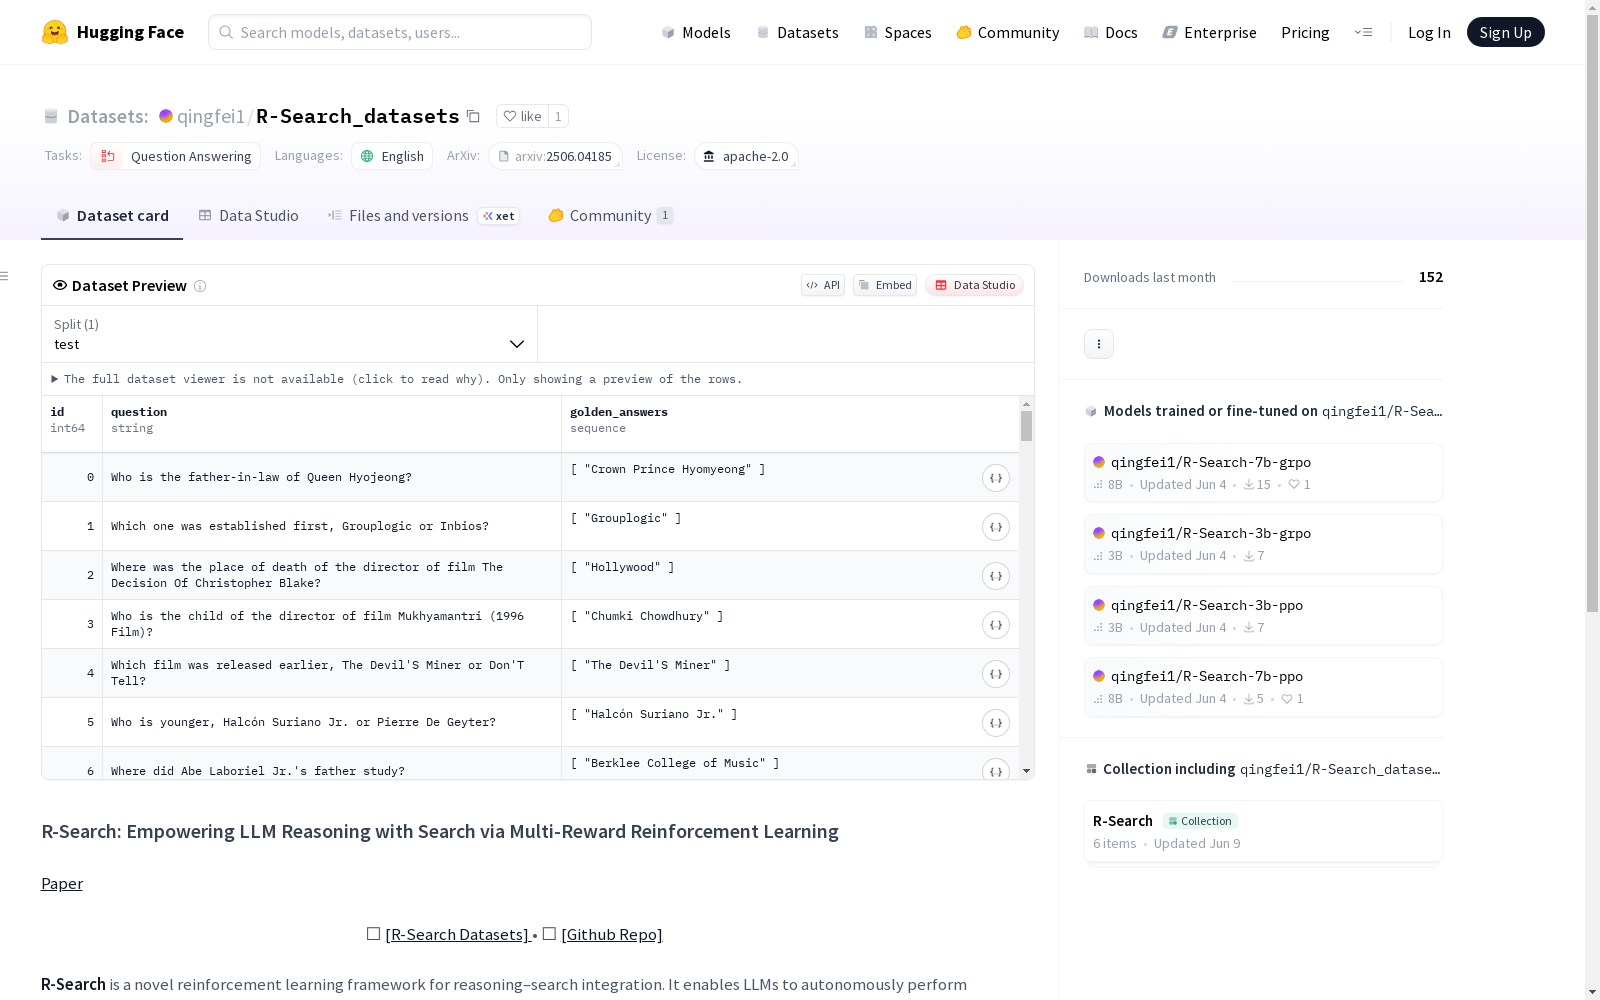Click the Sign Up button
Image resolution: width=1600 pixels, height=1000 pixels.
tap(1506, 32)
